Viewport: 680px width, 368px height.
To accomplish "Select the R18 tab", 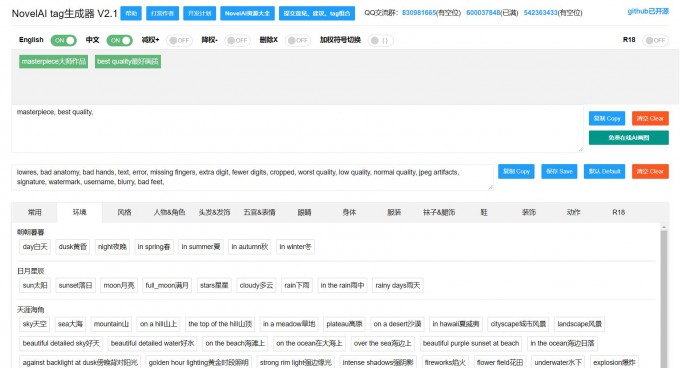I will tap(618, 212).
